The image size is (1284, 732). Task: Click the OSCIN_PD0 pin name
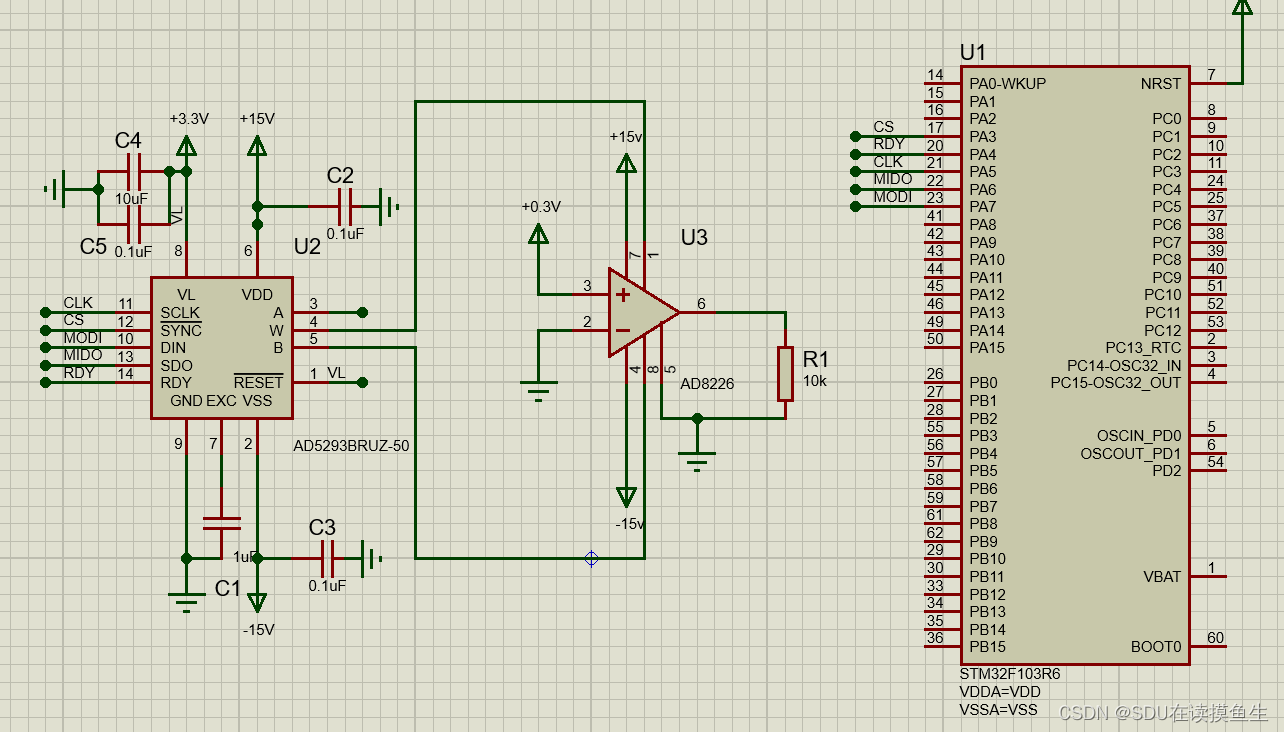tap(1139, 436)
